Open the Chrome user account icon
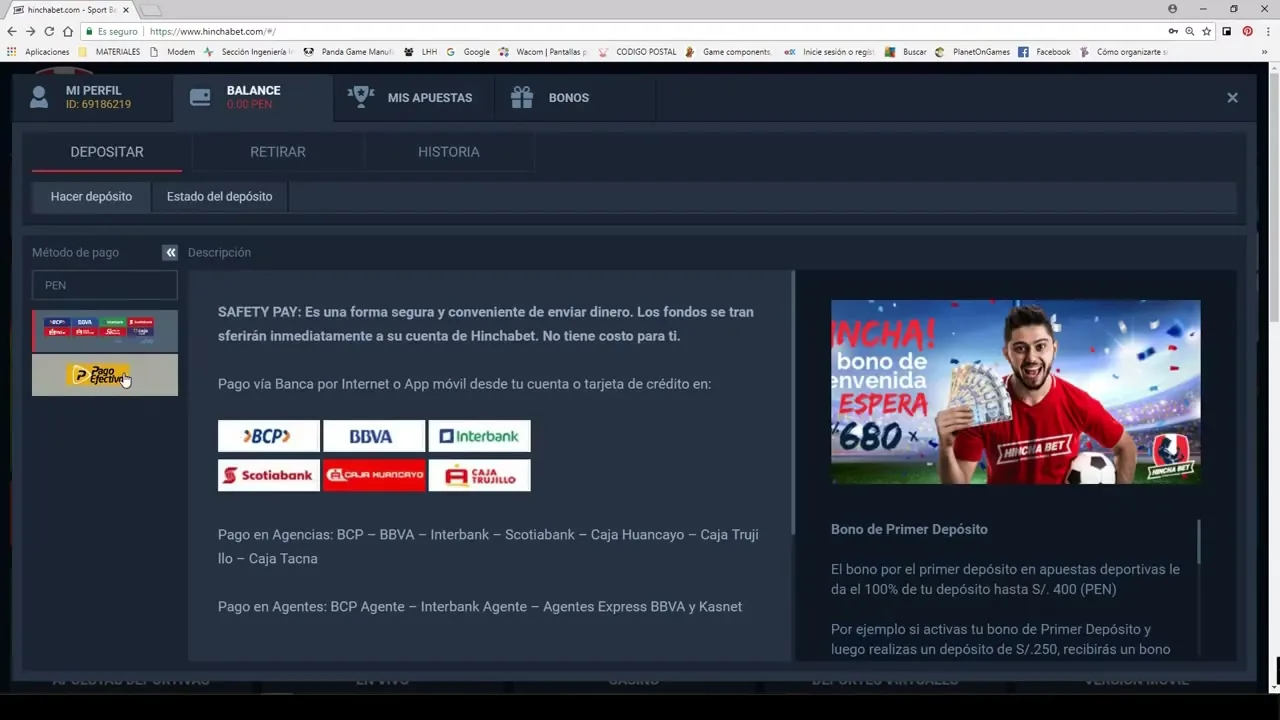Viewport: 1280px width, 720px height. click(x=1173, y=9)
